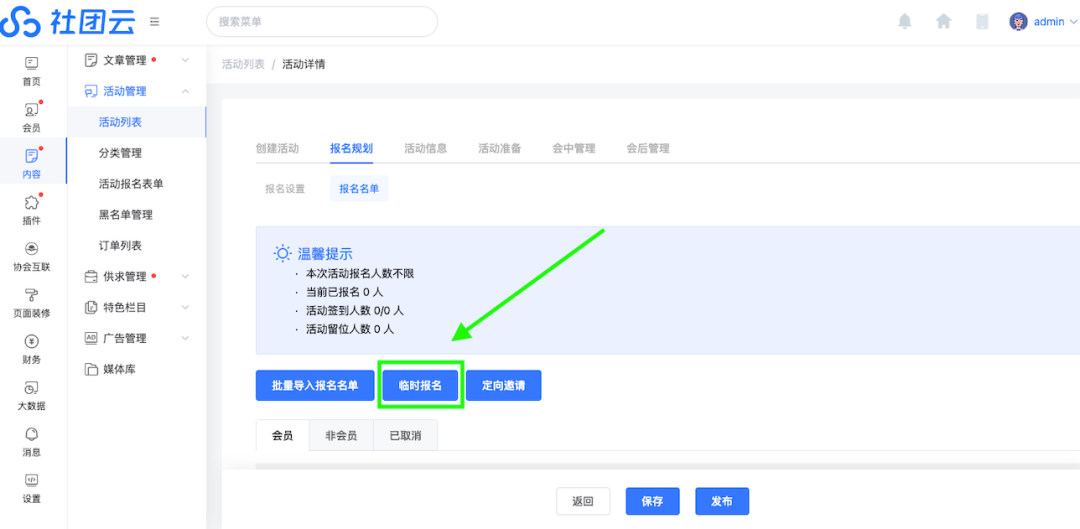Click the 活动留位人数 0 人 text

pos(350,329)
